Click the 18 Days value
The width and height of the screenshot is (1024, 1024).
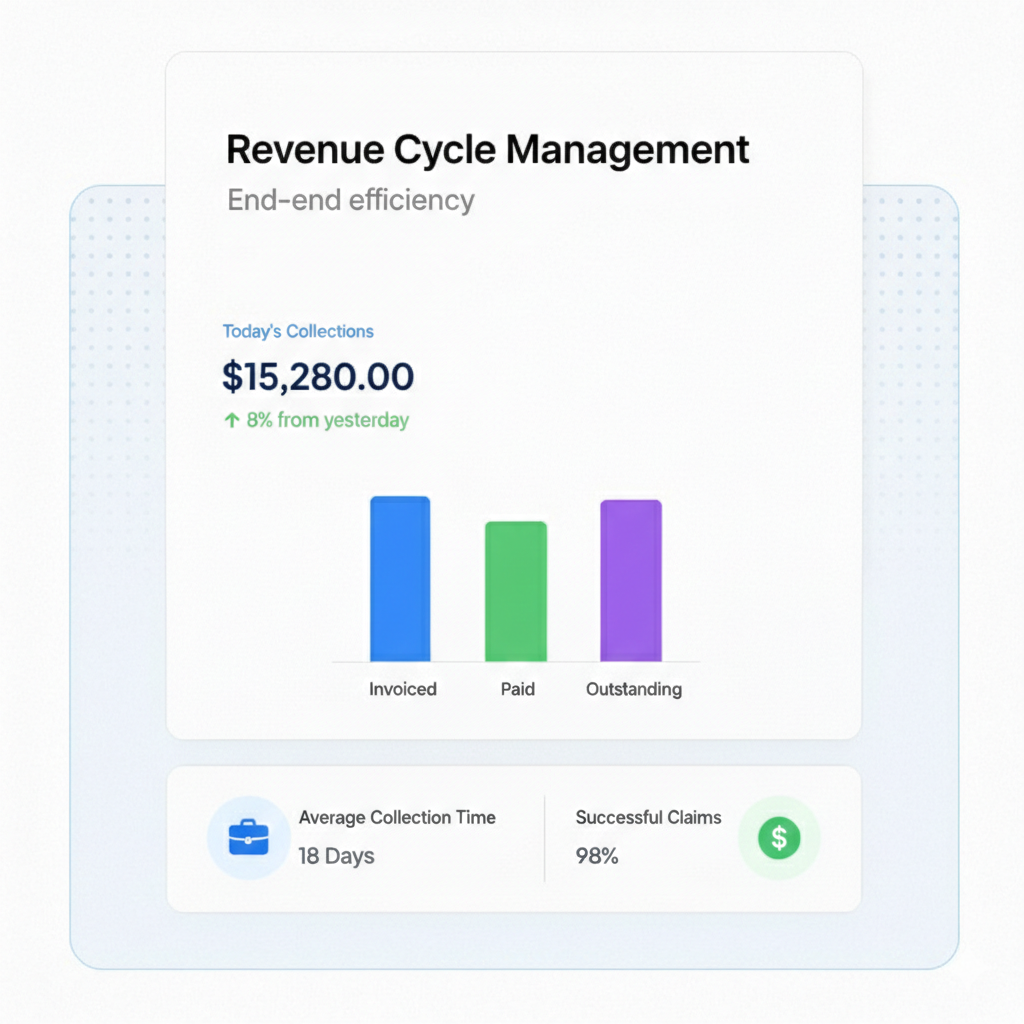(x=336, y=856)
